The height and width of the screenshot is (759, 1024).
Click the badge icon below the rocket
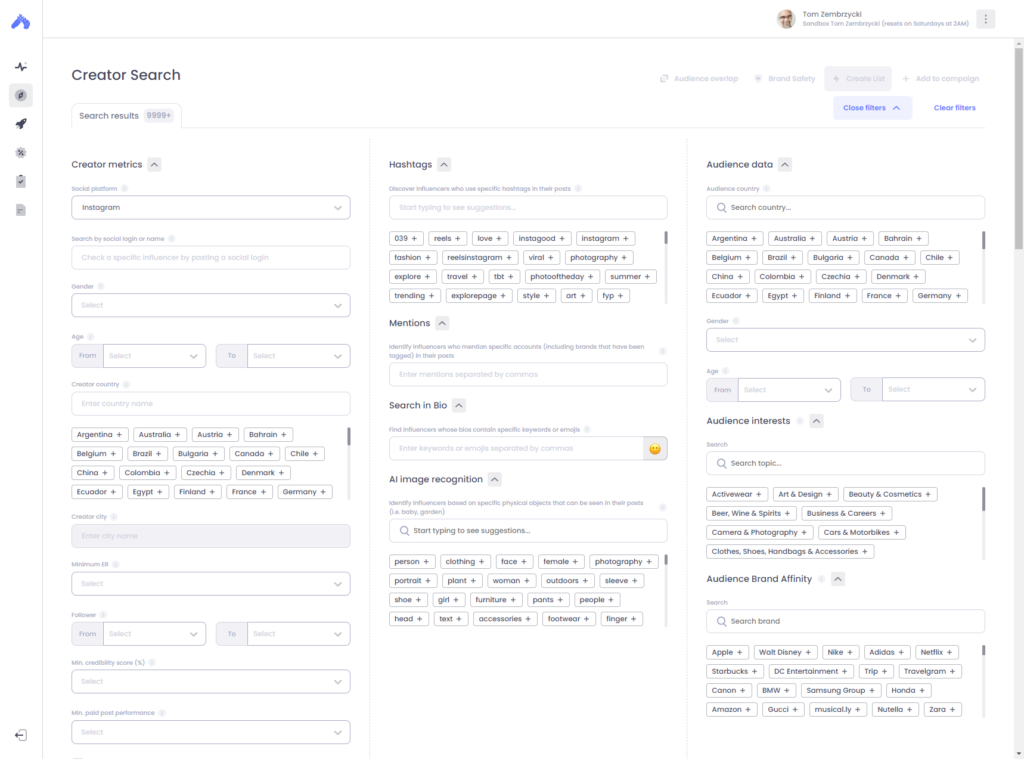point(20,152)
